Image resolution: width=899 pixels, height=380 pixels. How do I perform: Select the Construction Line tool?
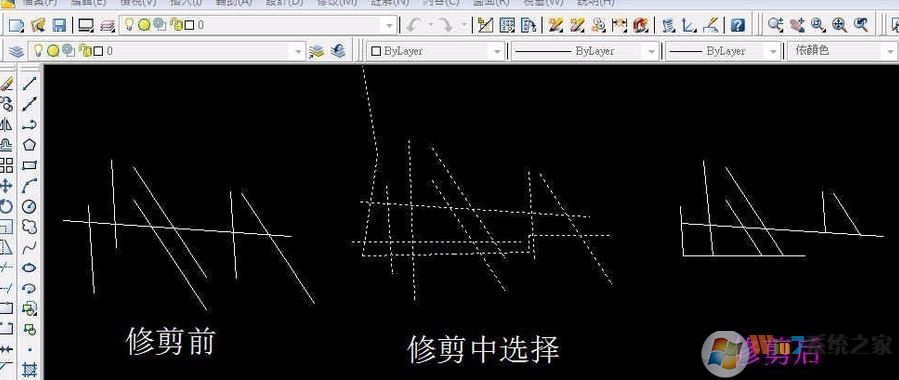(x=29, y=104)
